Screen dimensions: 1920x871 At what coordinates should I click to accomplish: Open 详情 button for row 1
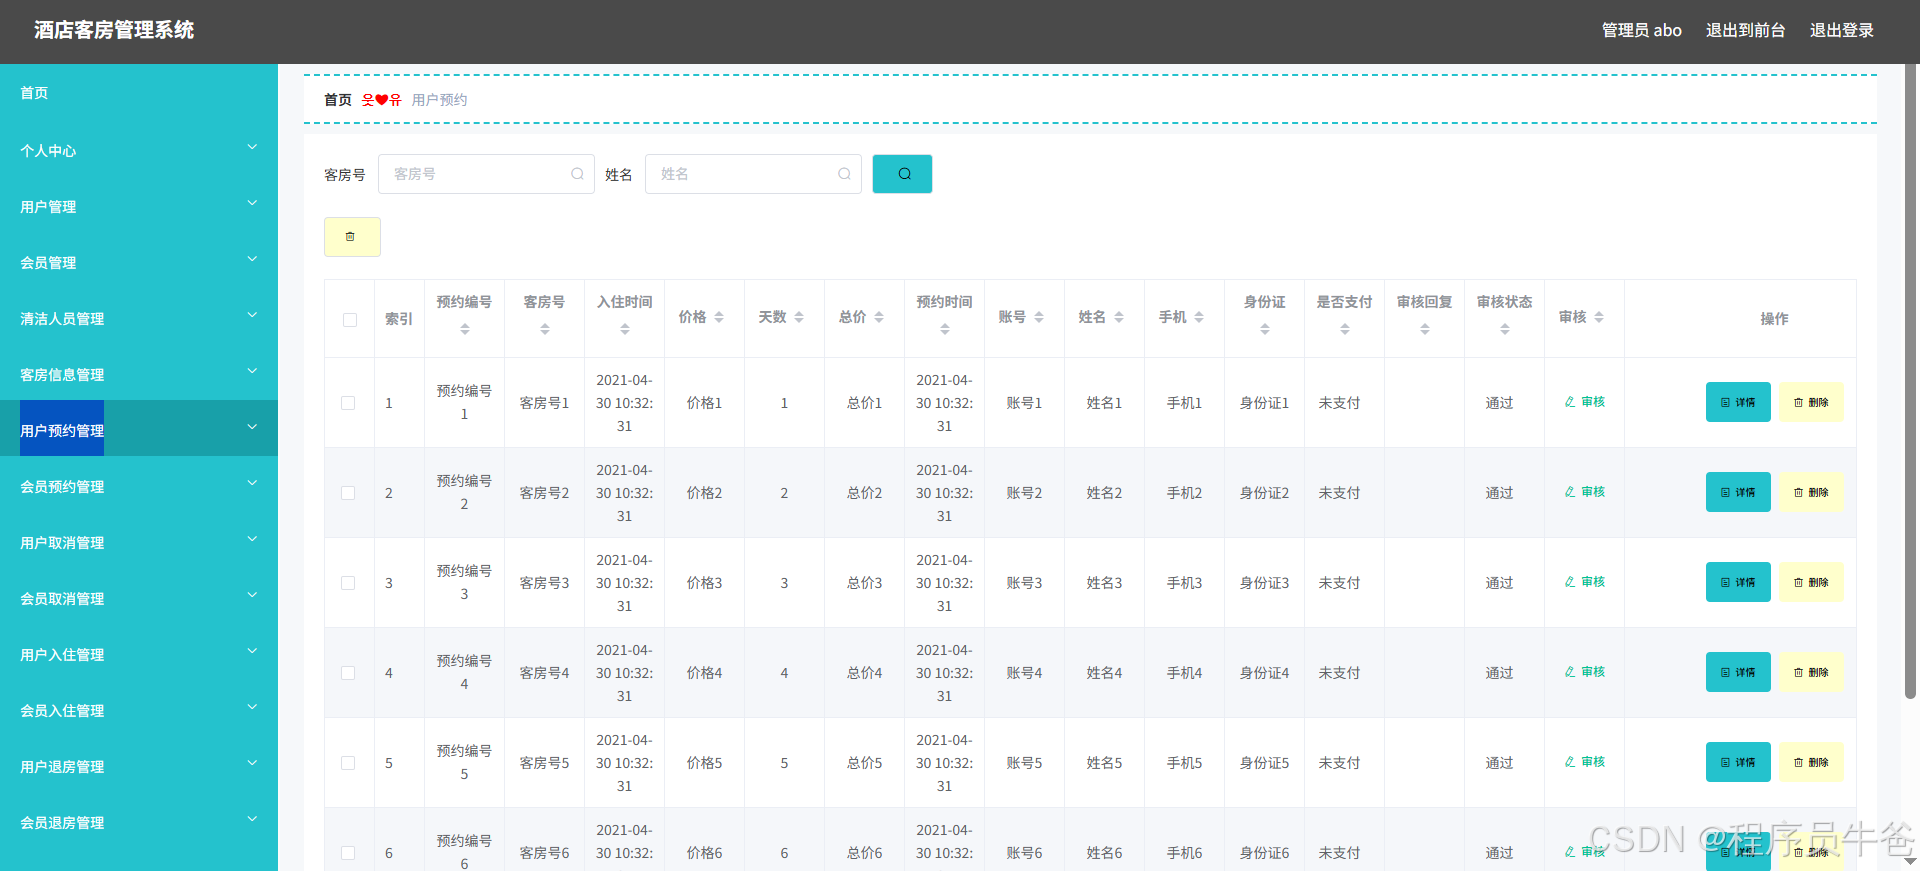pyautogui.click(x=1738, y=402)
